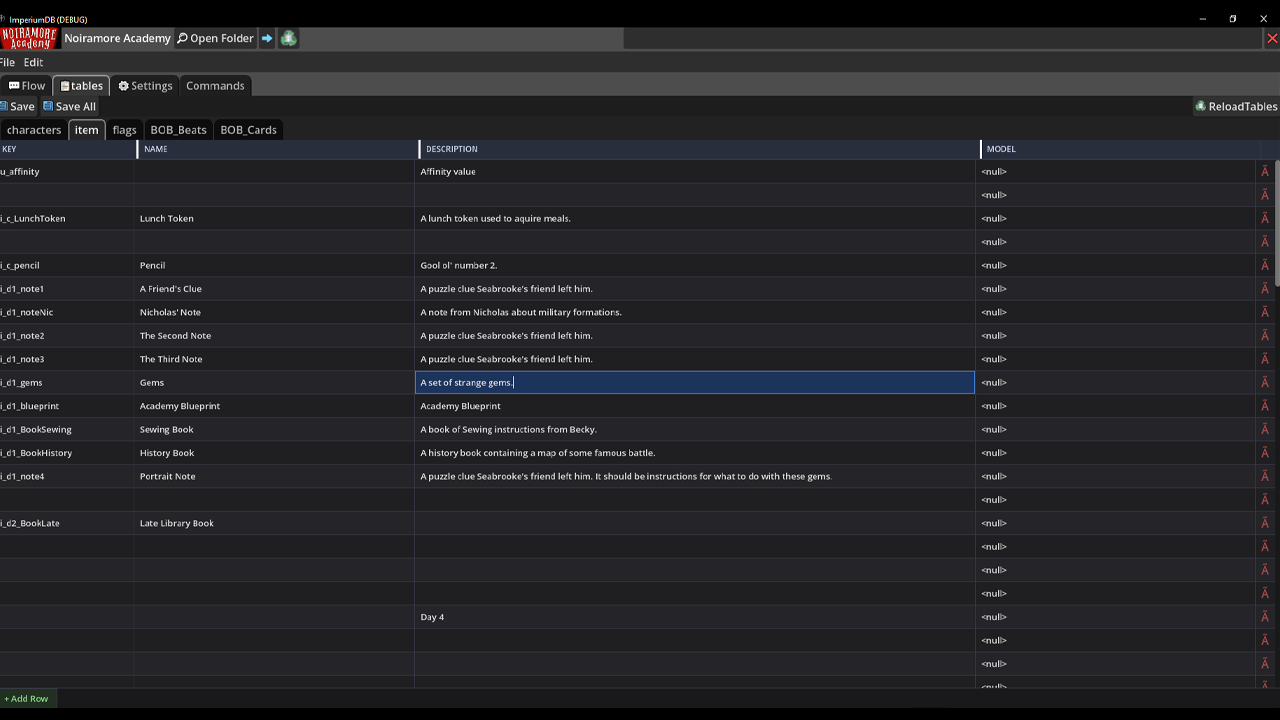Open the flags table tab
This screenshot has height=720, width=1280.
pos(124,130)
